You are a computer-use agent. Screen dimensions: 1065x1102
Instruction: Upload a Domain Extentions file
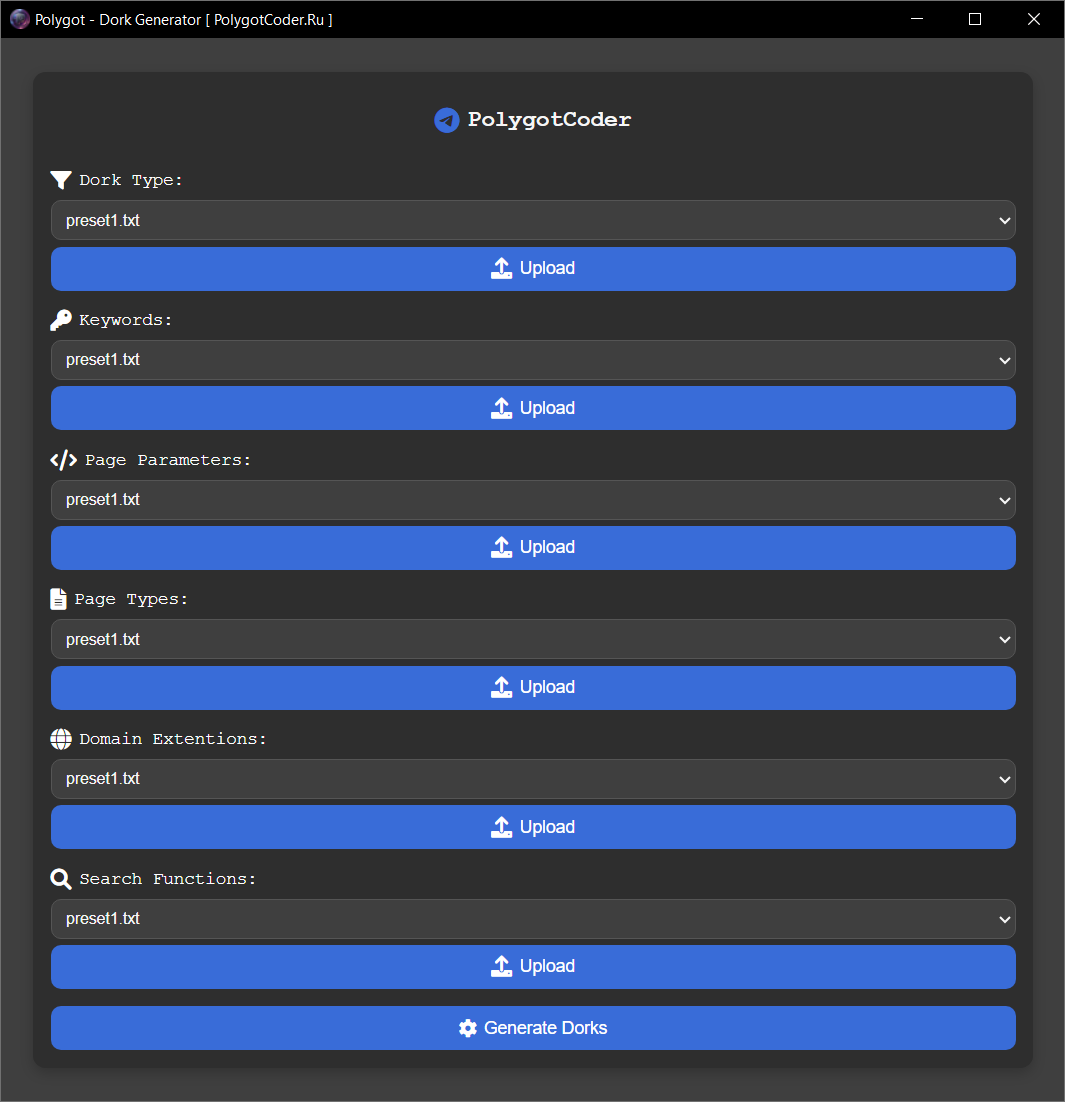533,827
